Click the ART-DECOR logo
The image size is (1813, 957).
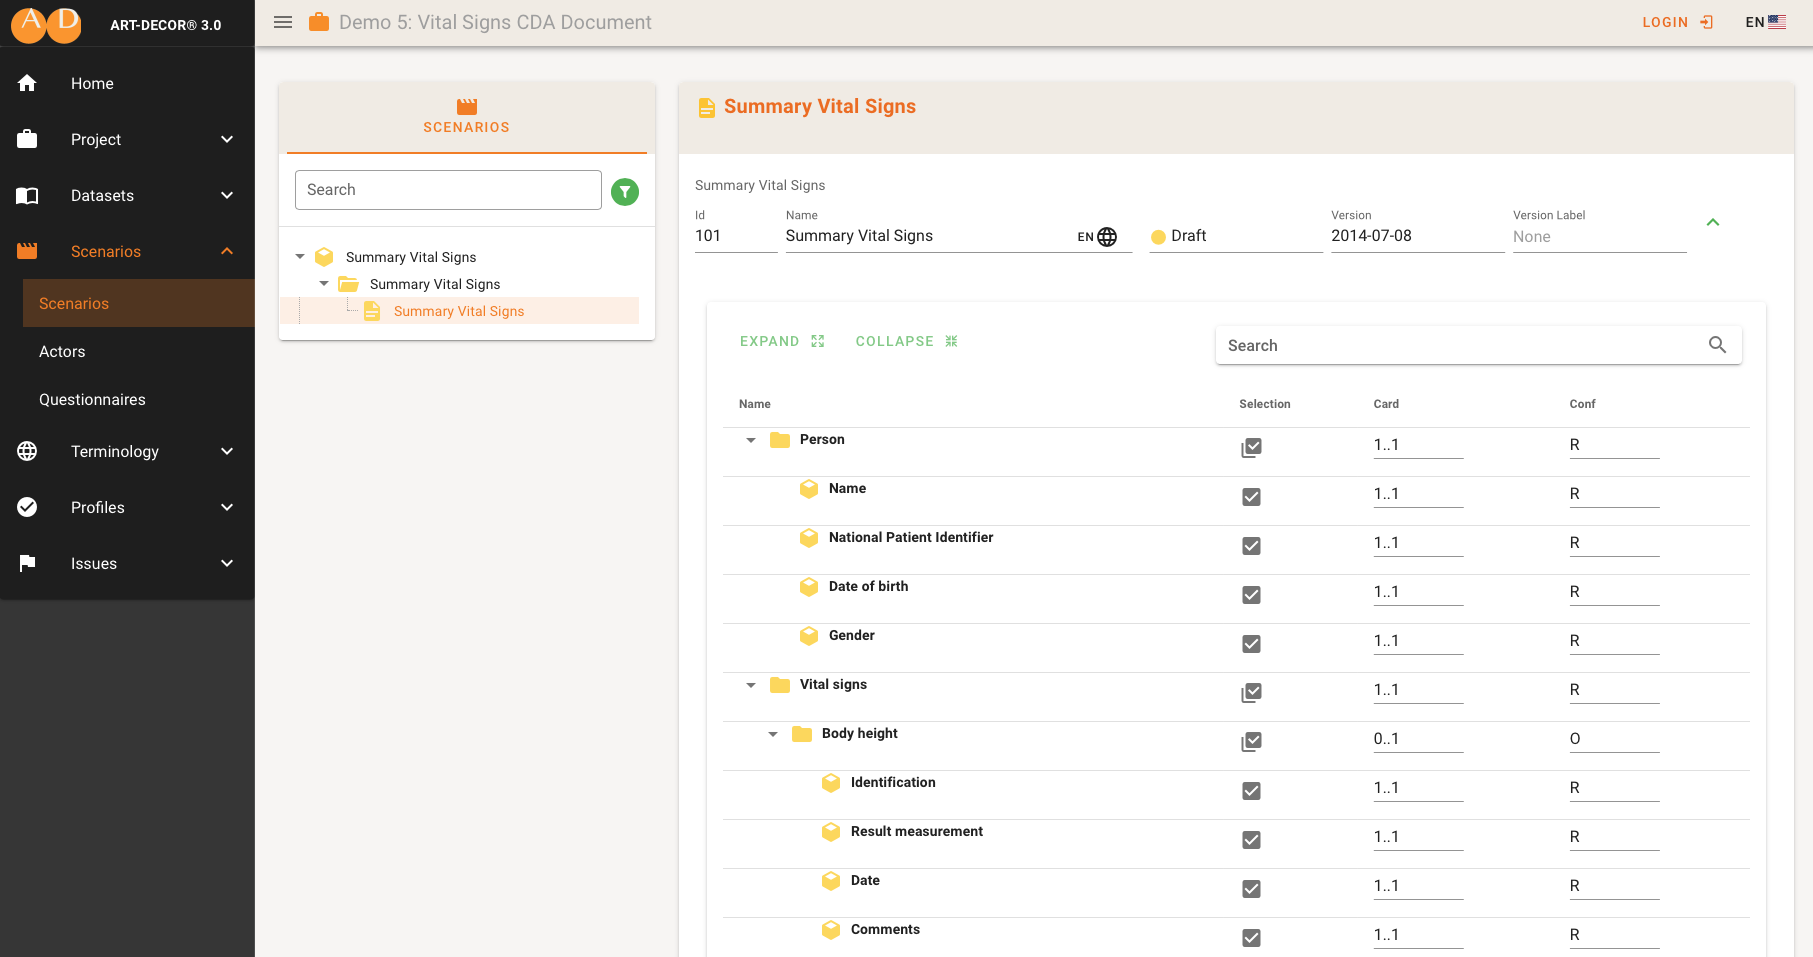tap(46, 24)
